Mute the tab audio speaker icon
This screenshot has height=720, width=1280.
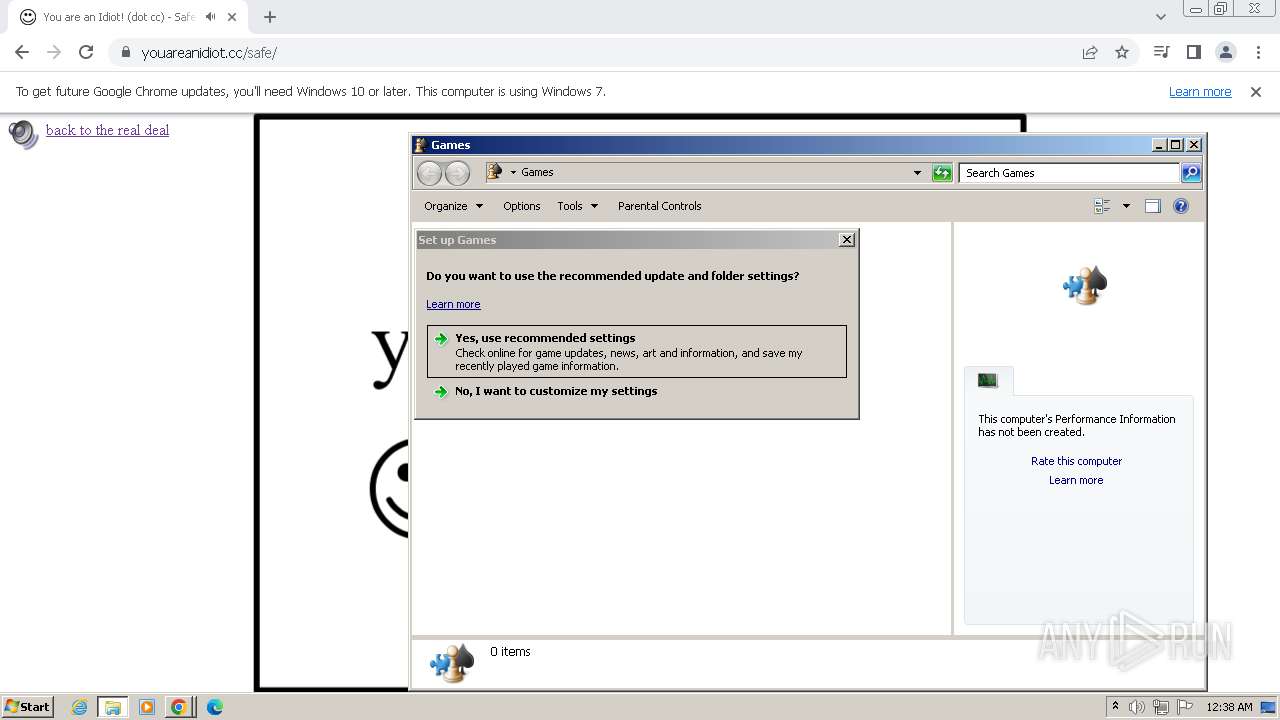click(210, 17)
